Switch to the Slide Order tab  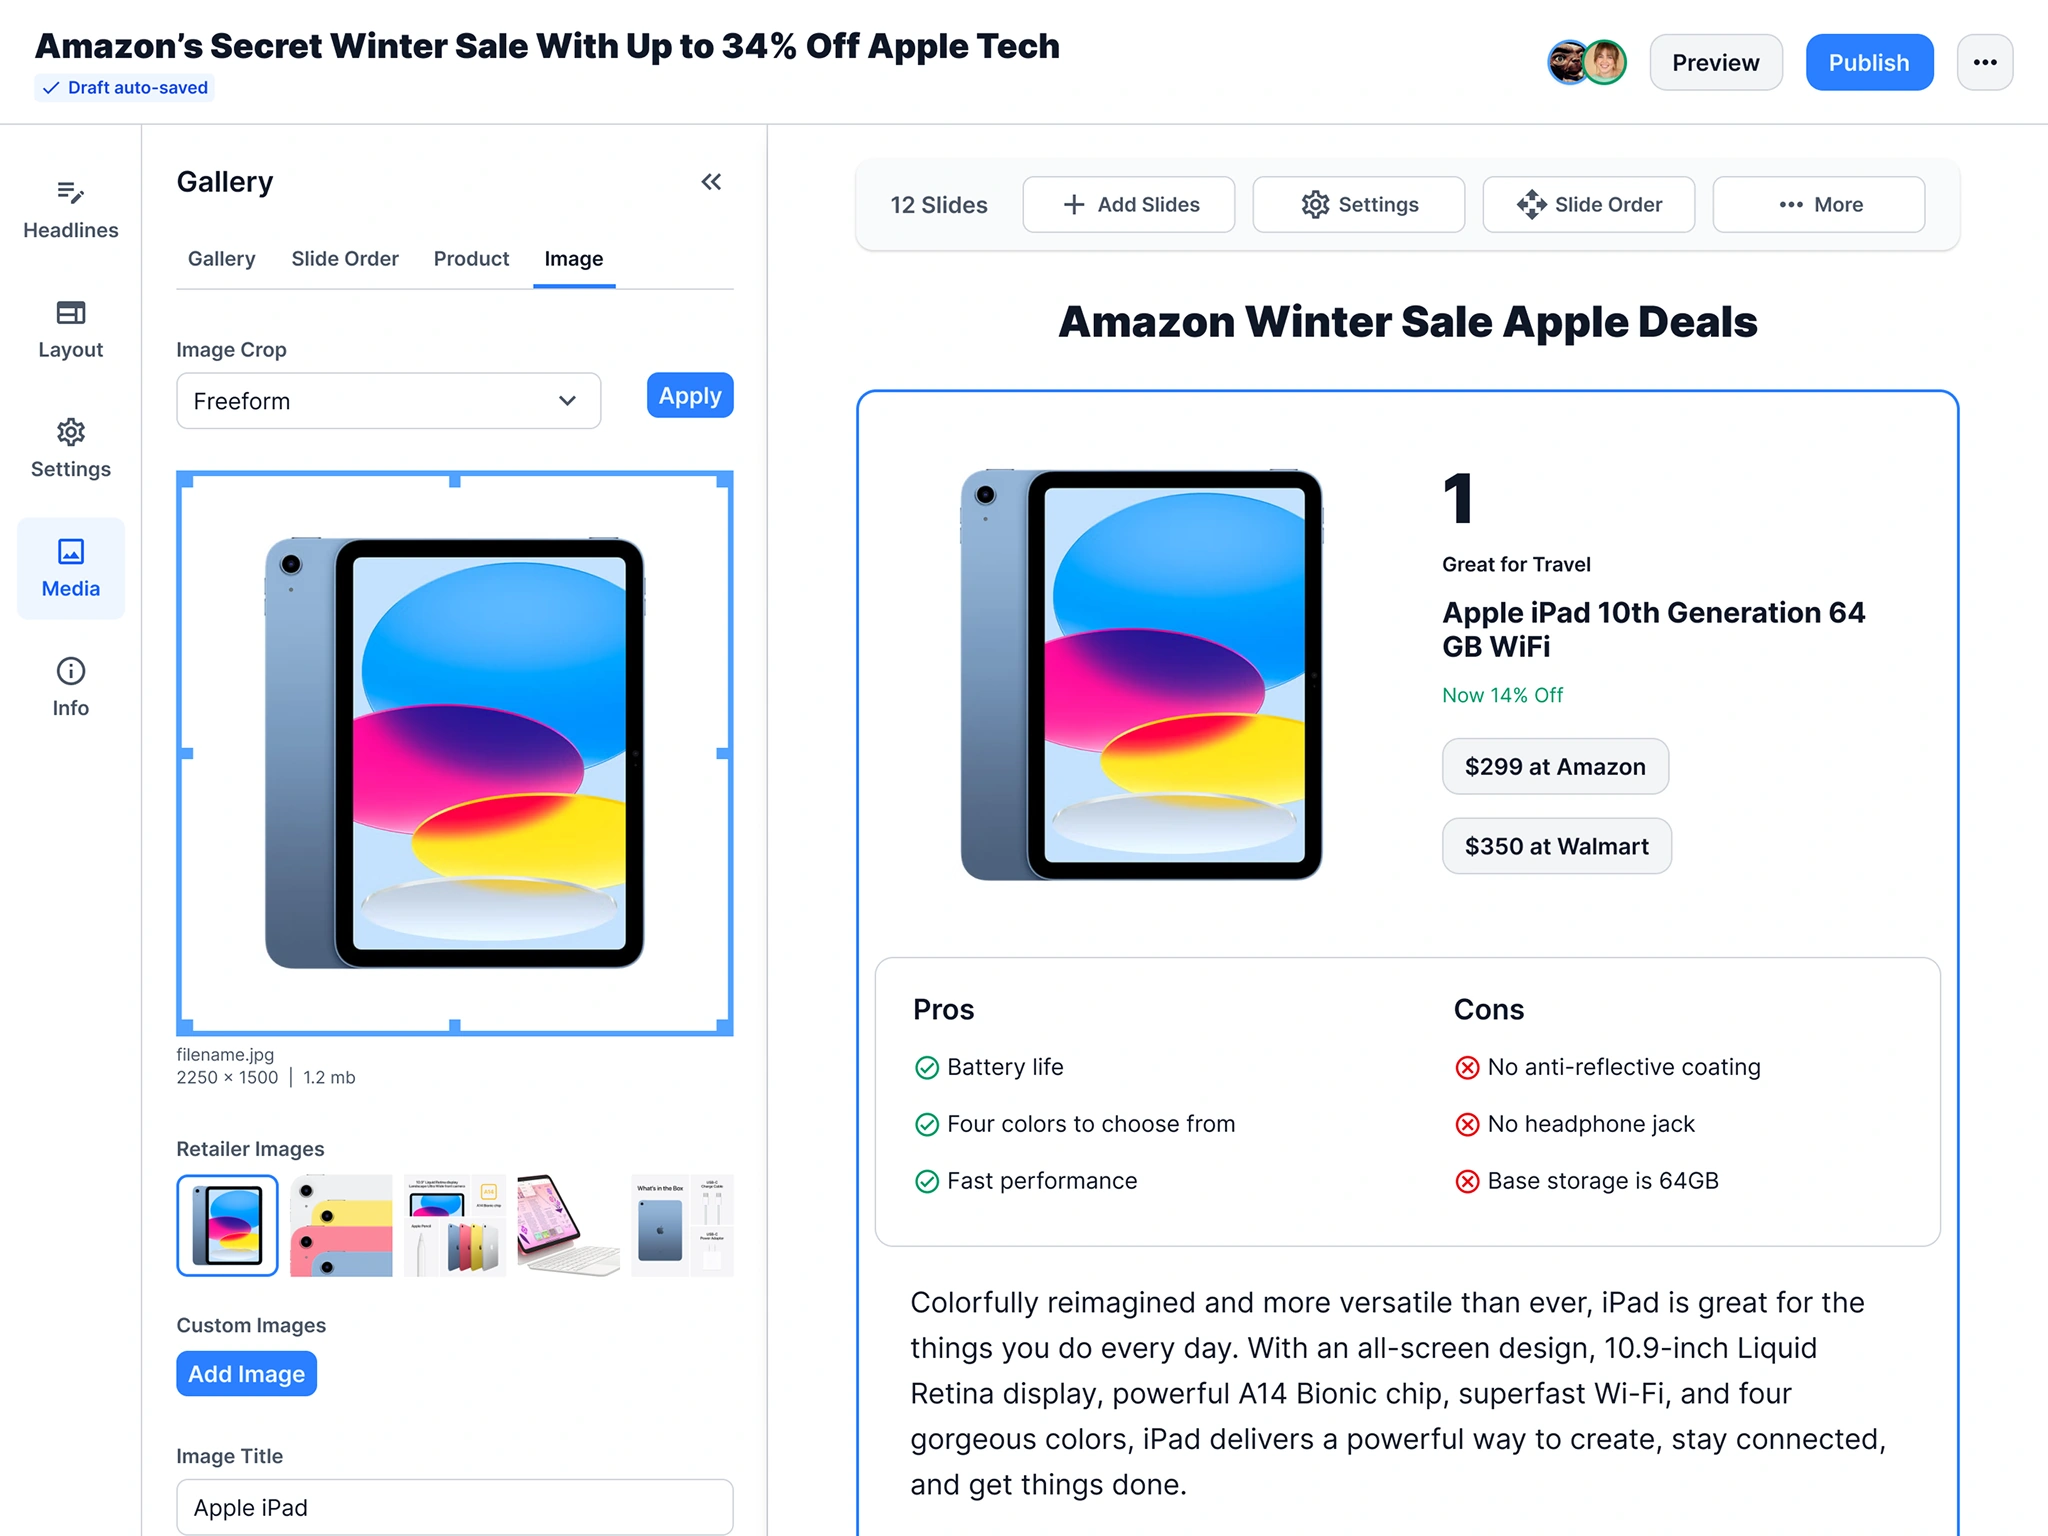pos(345,258)
